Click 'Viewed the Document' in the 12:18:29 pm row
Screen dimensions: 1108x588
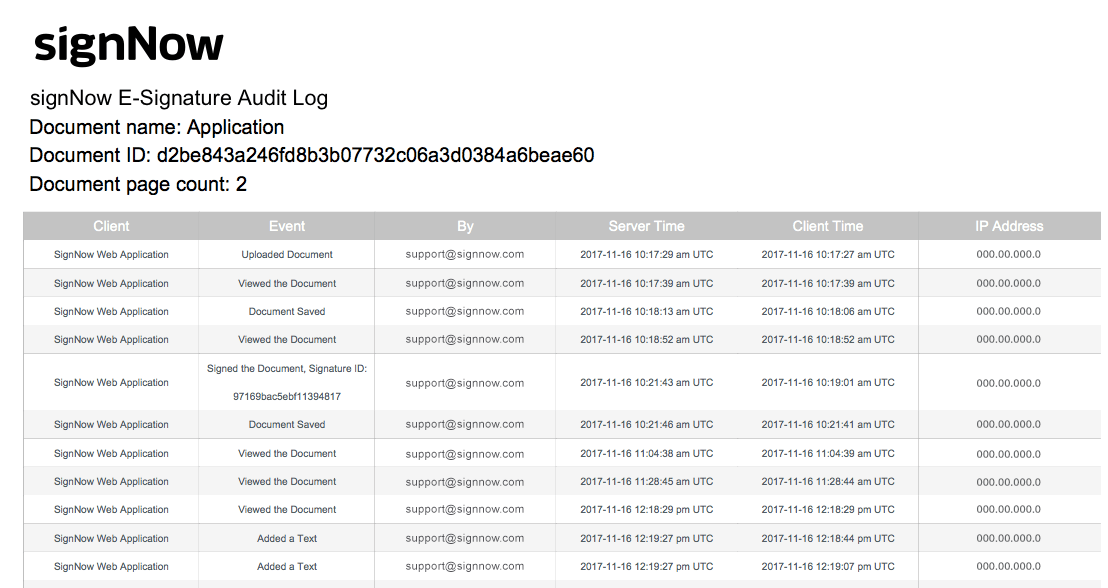tap(287, 509)
